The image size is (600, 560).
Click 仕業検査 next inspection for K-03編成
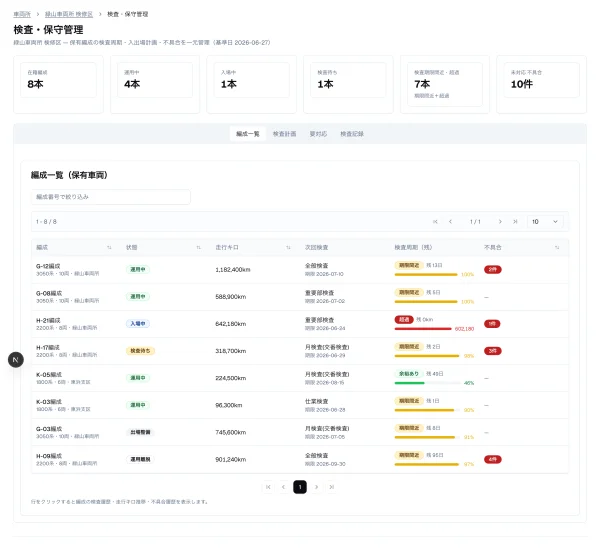[316, 402]
